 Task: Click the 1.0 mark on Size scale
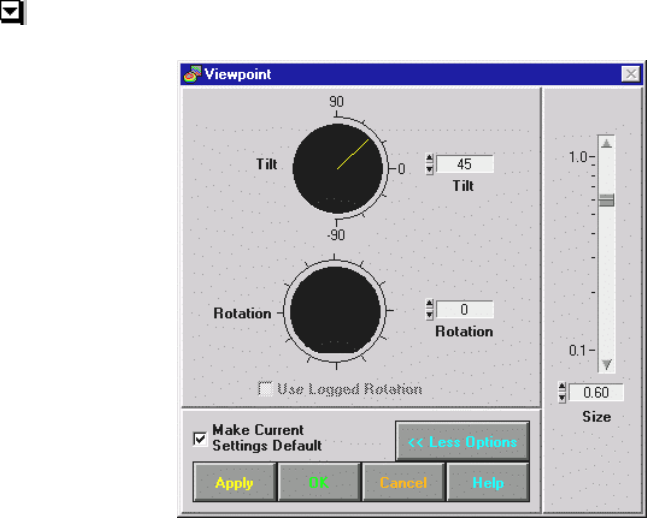(578, 157)
